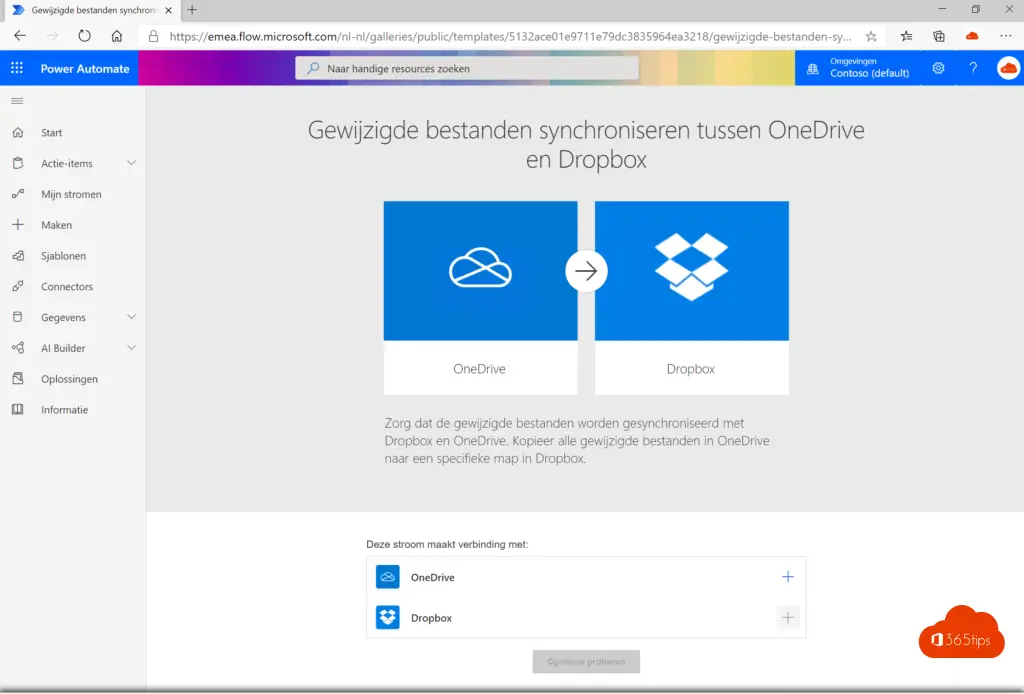Click the Gegevens database icon
1024x694 pixels.
coord(18,317)
